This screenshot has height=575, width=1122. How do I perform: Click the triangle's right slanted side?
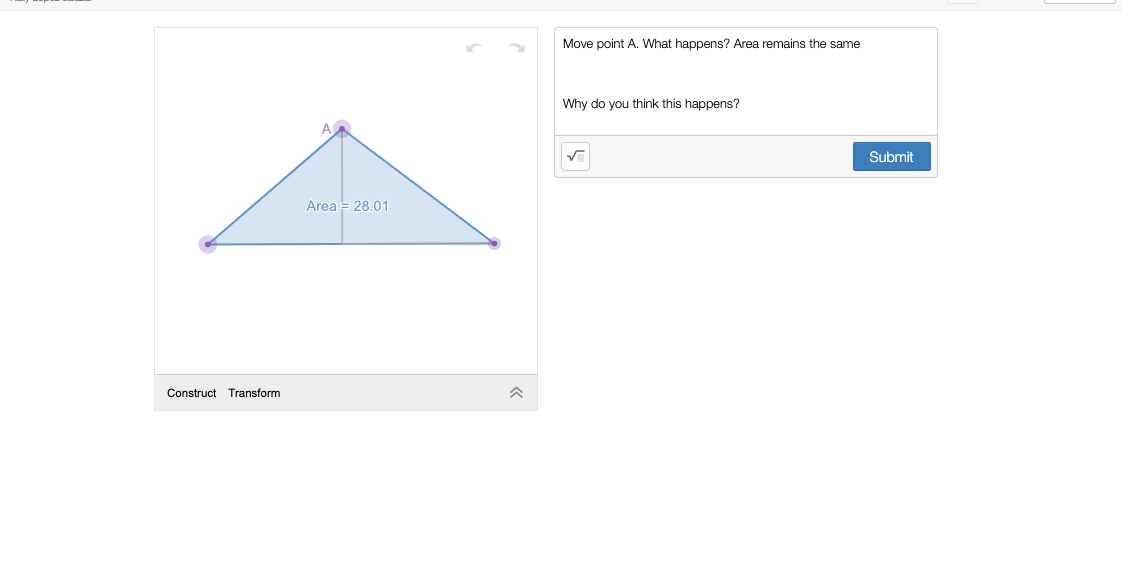[418, 186]
